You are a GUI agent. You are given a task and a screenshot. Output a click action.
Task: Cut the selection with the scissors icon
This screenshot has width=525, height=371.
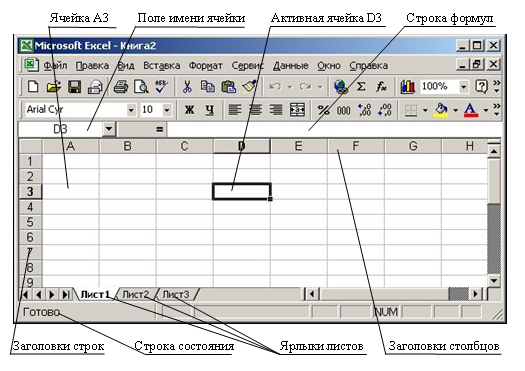click(187, 87)
